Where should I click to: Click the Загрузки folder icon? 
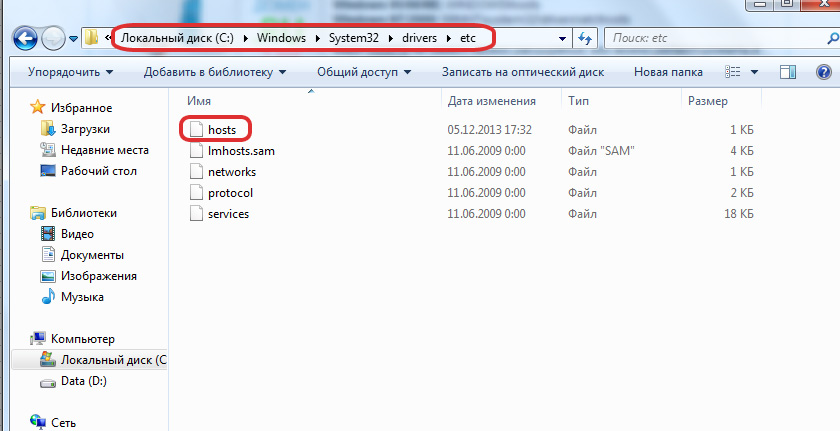48,128
